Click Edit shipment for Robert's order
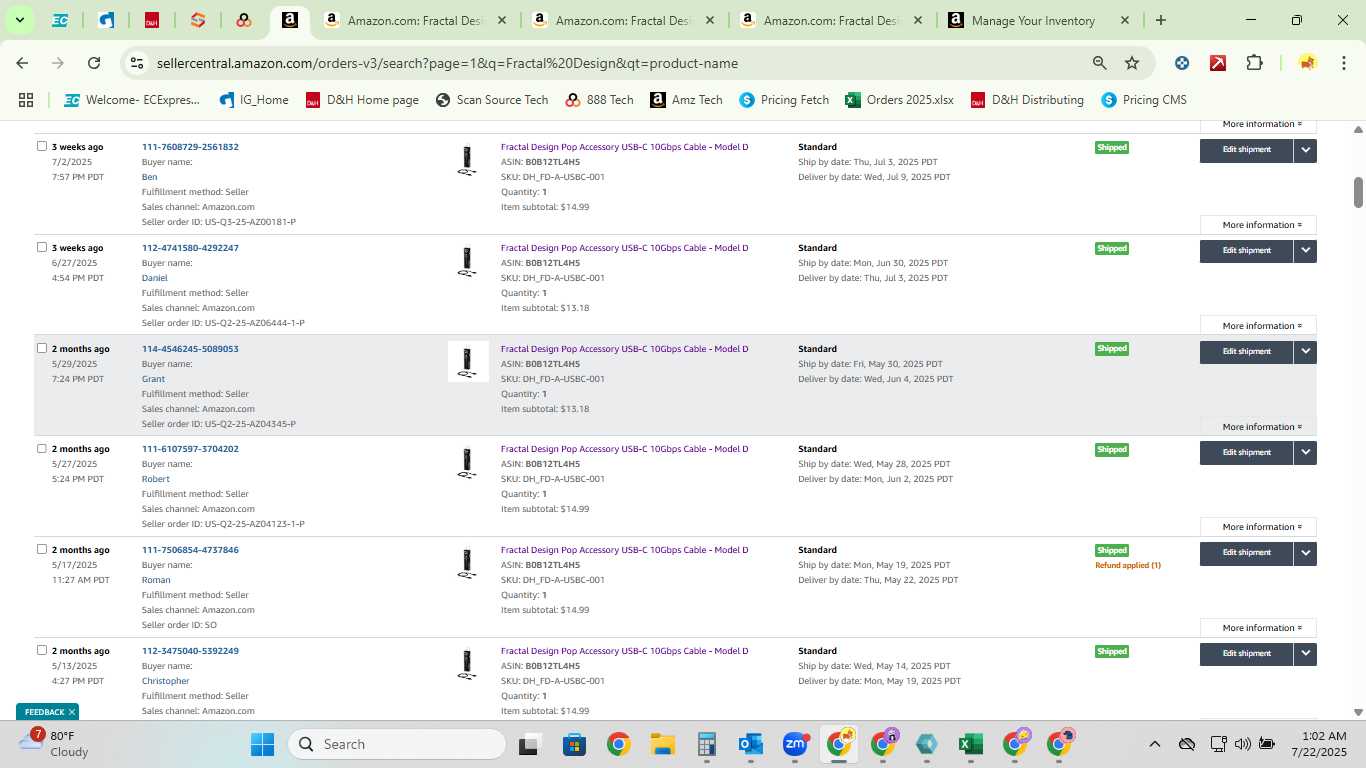This screenshot has width=1366, height=768. pos(1246,452)
